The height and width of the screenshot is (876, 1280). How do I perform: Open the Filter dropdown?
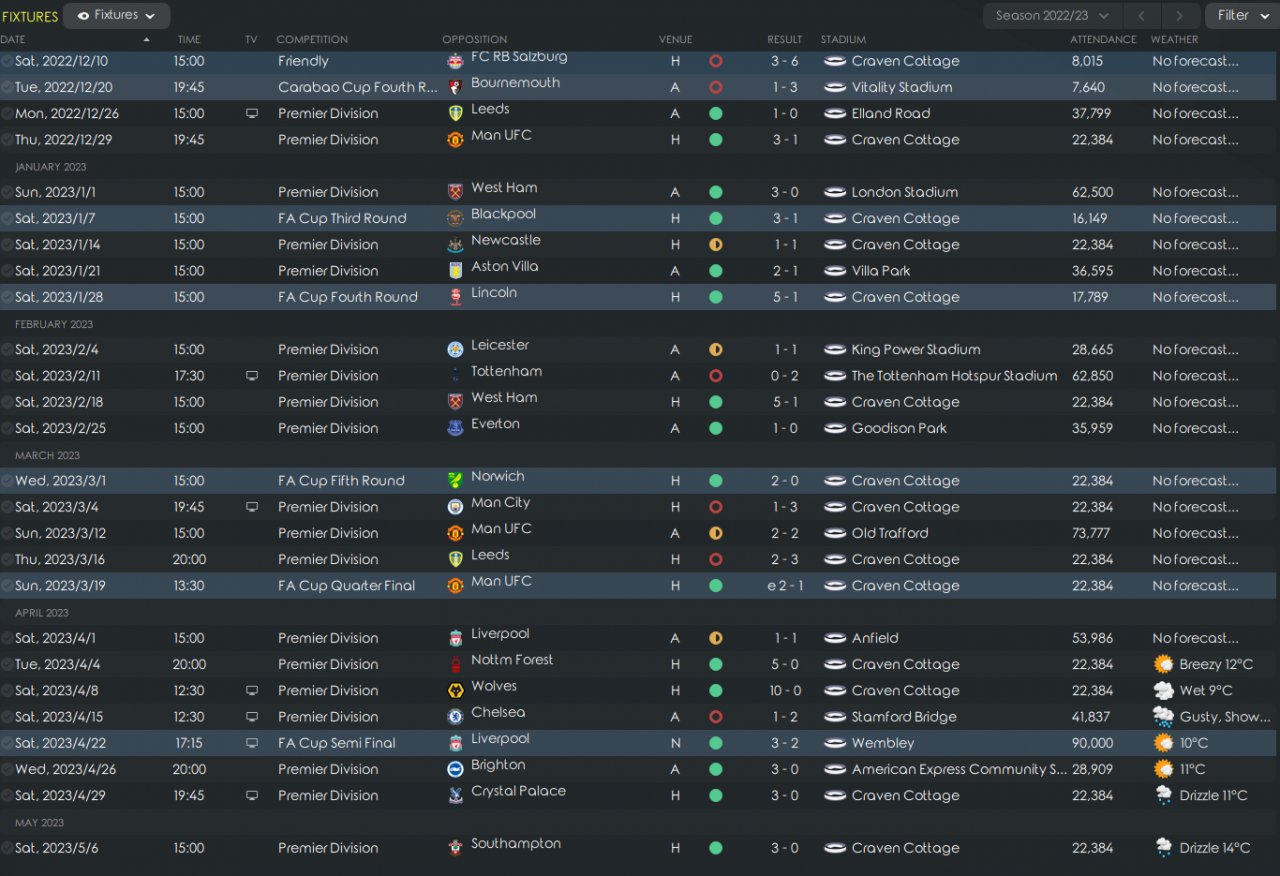(x=1240, y=16)
